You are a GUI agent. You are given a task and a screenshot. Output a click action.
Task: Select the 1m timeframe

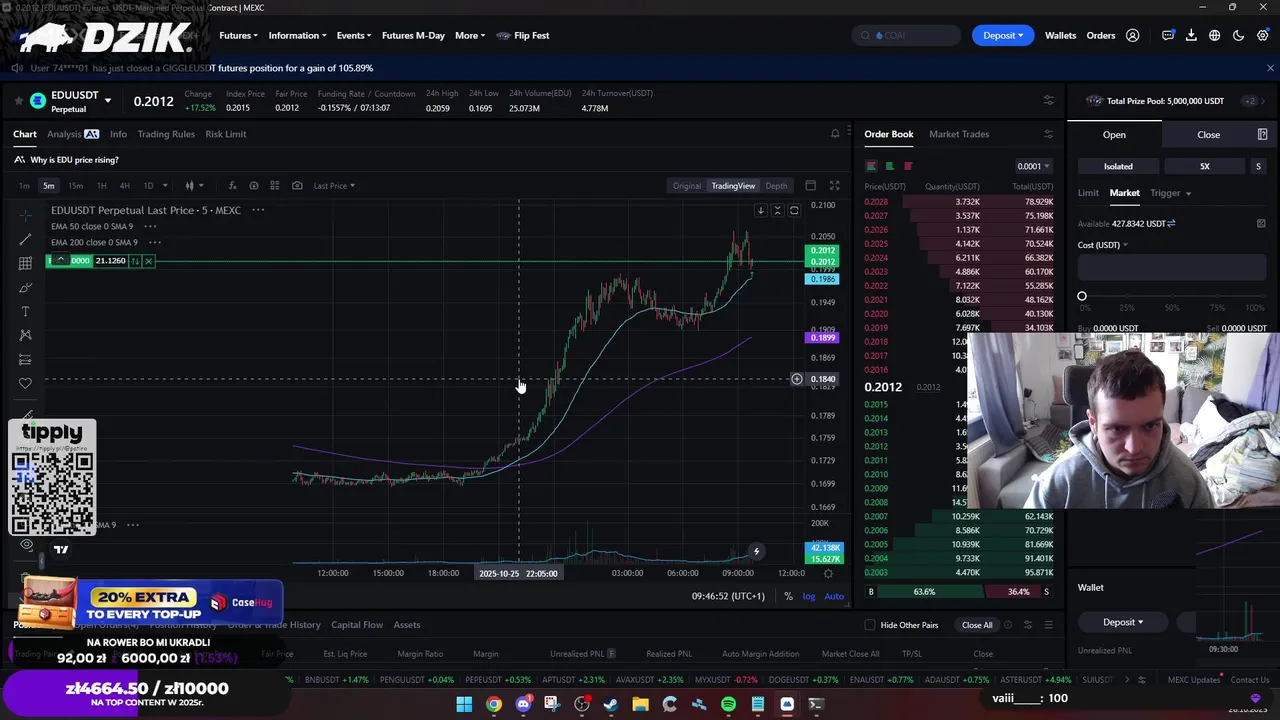pyautogui.click(x=24, y=185)
